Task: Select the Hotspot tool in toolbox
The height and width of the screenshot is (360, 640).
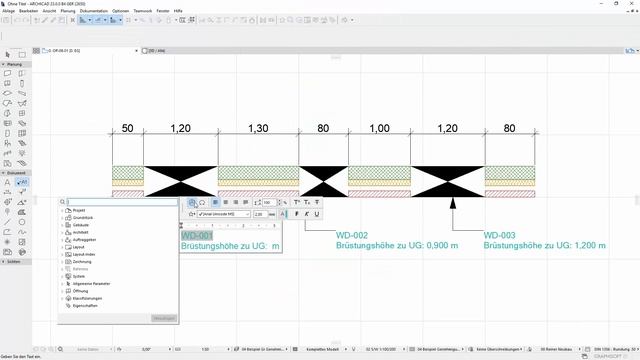Action: click(x=7, y=242)
